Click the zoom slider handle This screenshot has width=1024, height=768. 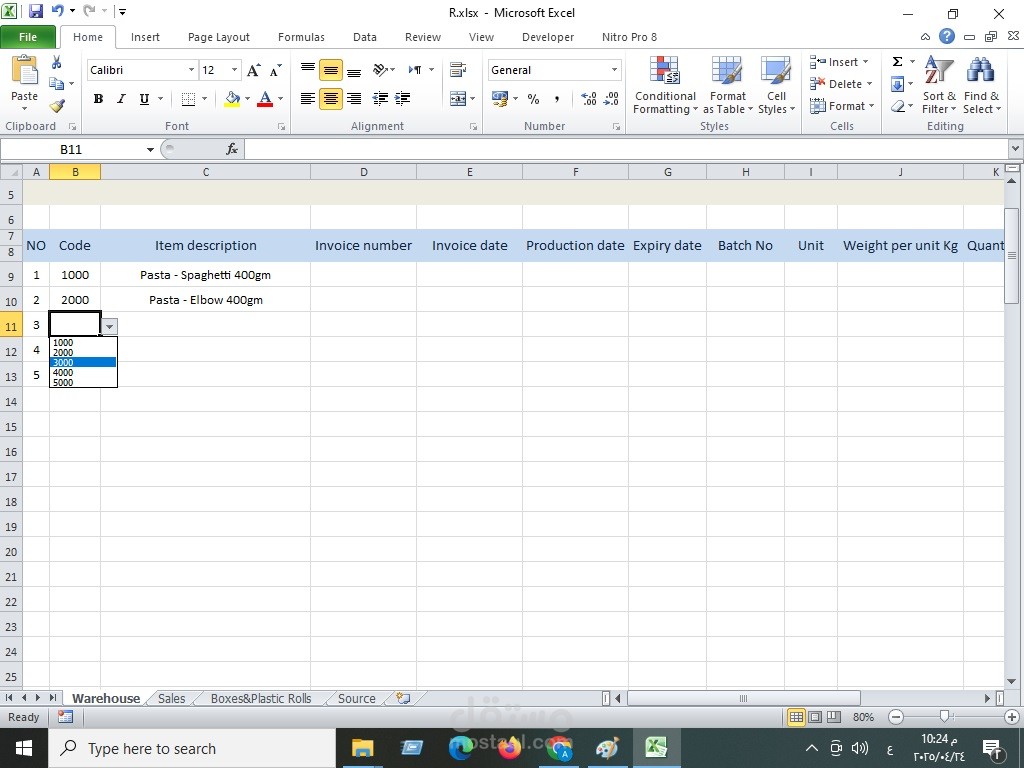click(943, 717)
